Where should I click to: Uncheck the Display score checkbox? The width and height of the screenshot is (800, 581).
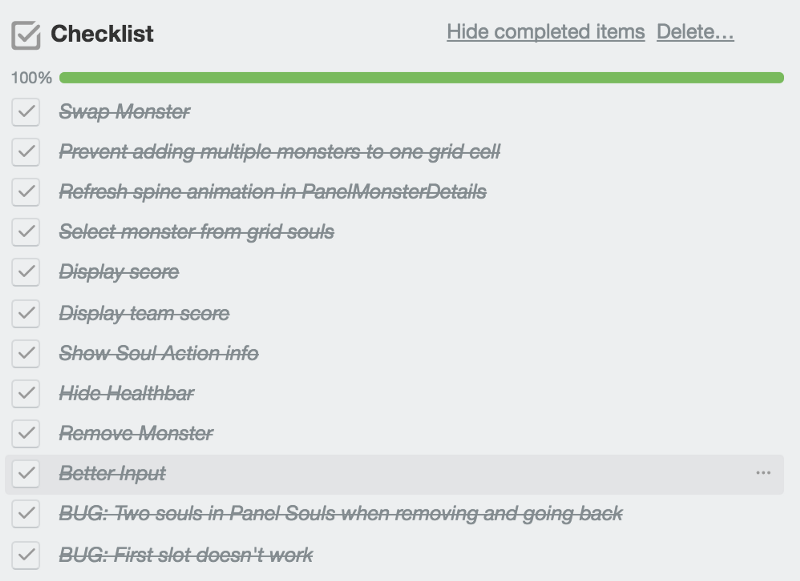(x=26, y=272)
